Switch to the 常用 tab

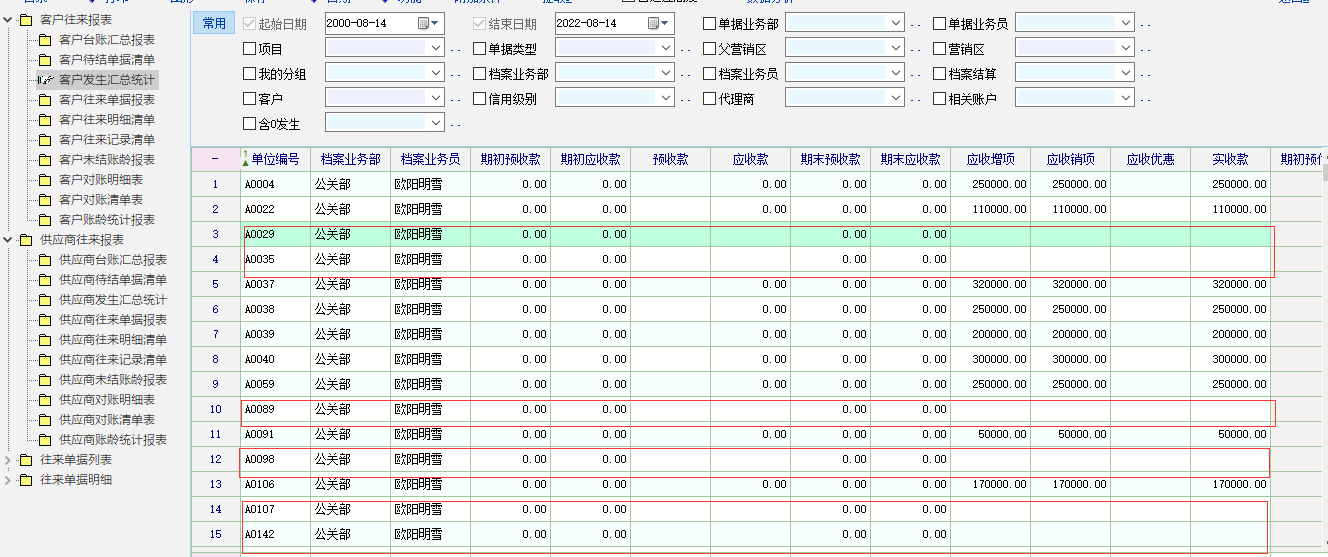(214, 23)
